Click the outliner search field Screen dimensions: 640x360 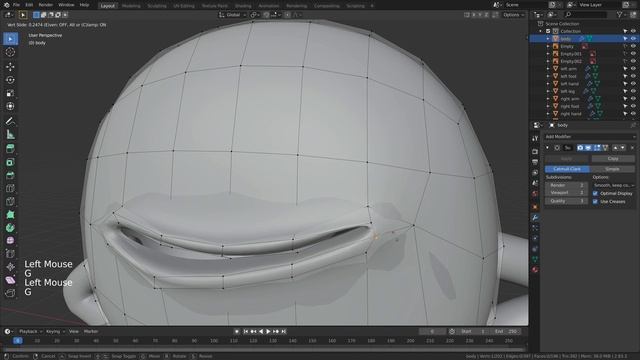point(585,15)
